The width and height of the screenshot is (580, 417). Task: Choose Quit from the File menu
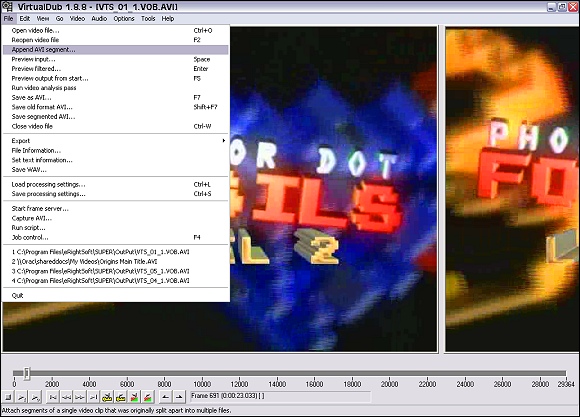[115, 296]
